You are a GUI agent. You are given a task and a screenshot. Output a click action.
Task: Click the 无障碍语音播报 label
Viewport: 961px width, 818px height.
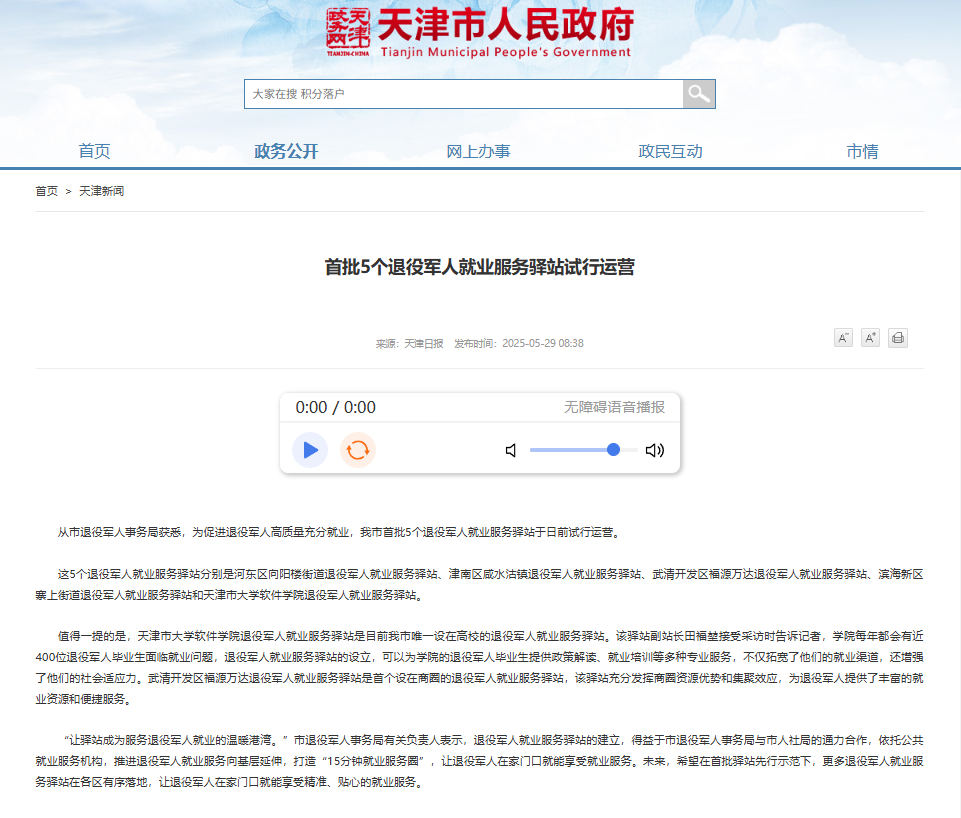(x=613, y=407)
